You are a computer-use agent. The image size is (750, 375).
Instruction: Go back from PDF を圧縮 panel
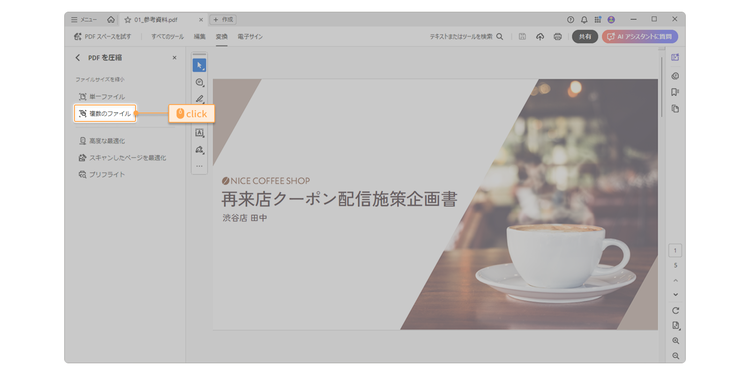click(x=78, y=57)
